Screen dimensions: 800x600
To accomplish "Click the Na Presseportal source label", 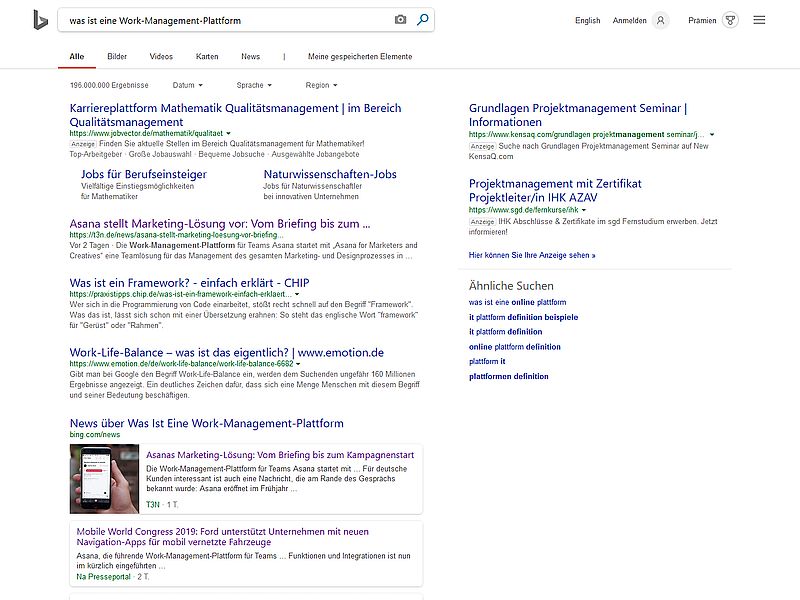I will tap(104, 577).
